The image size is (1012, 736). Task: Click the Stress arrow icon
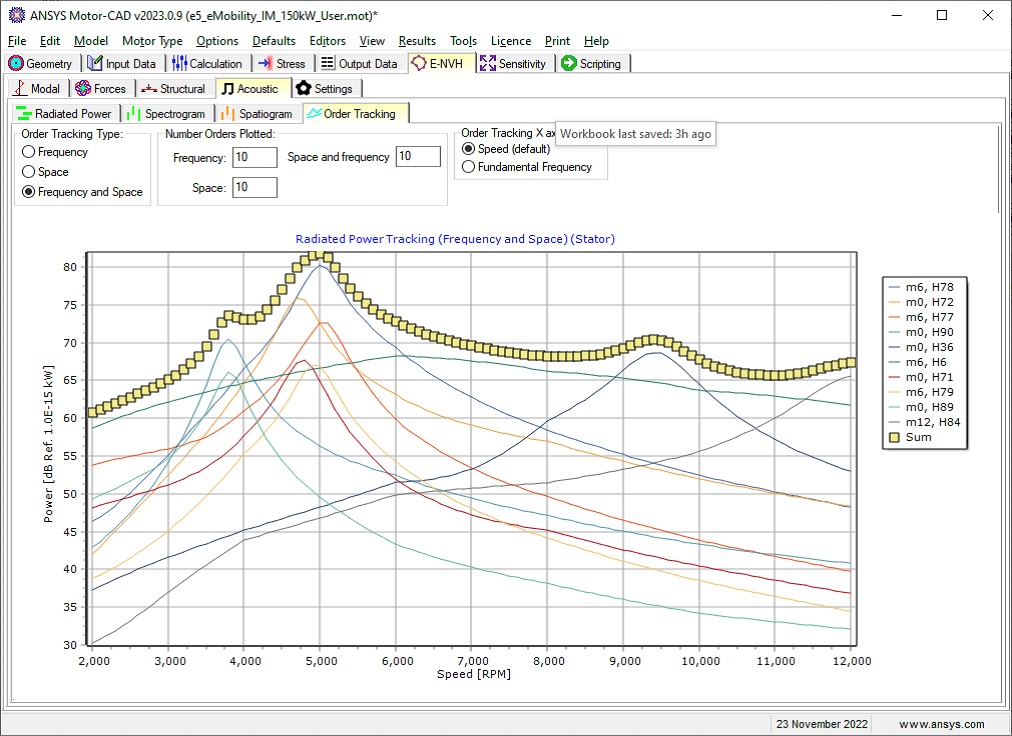265,63
